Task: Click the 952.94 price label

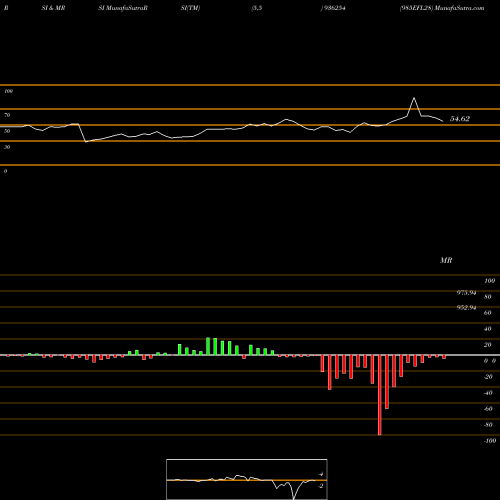Action: pos(466,308)
